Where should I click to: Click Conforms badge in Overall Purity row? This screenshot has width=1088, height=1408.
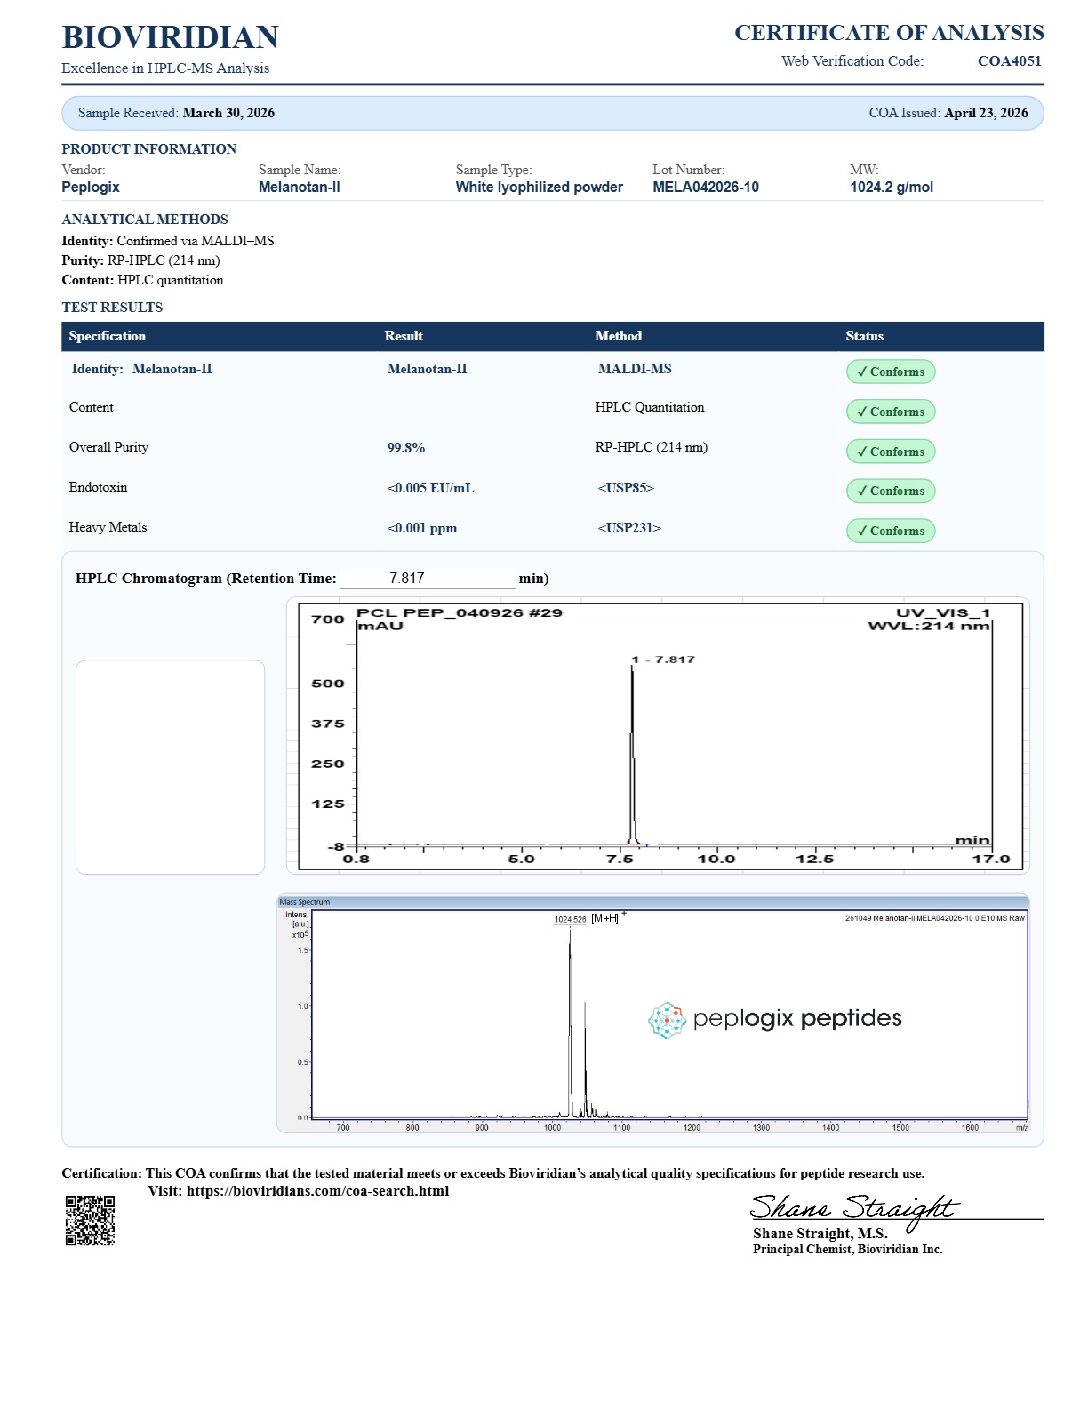coord(890,451)
